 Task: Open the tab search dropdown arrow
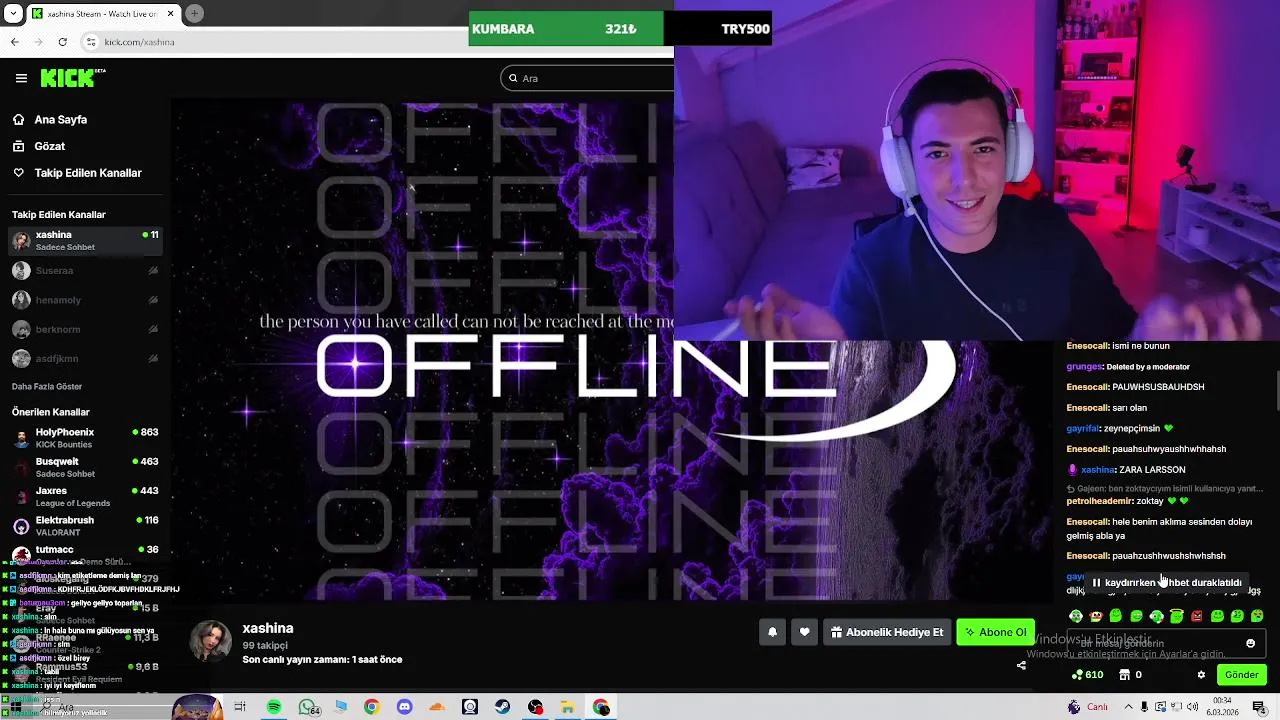(13, 13)
